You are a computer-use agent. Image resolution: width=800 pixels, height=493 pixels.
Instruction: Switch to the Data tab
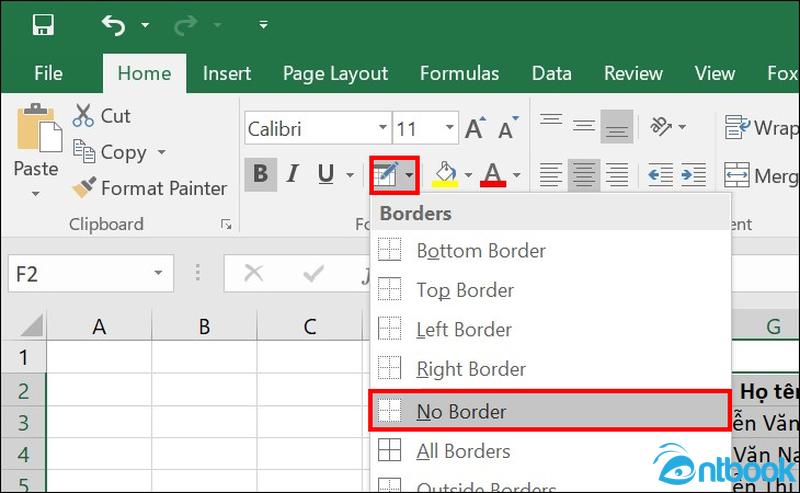(552, 73)
